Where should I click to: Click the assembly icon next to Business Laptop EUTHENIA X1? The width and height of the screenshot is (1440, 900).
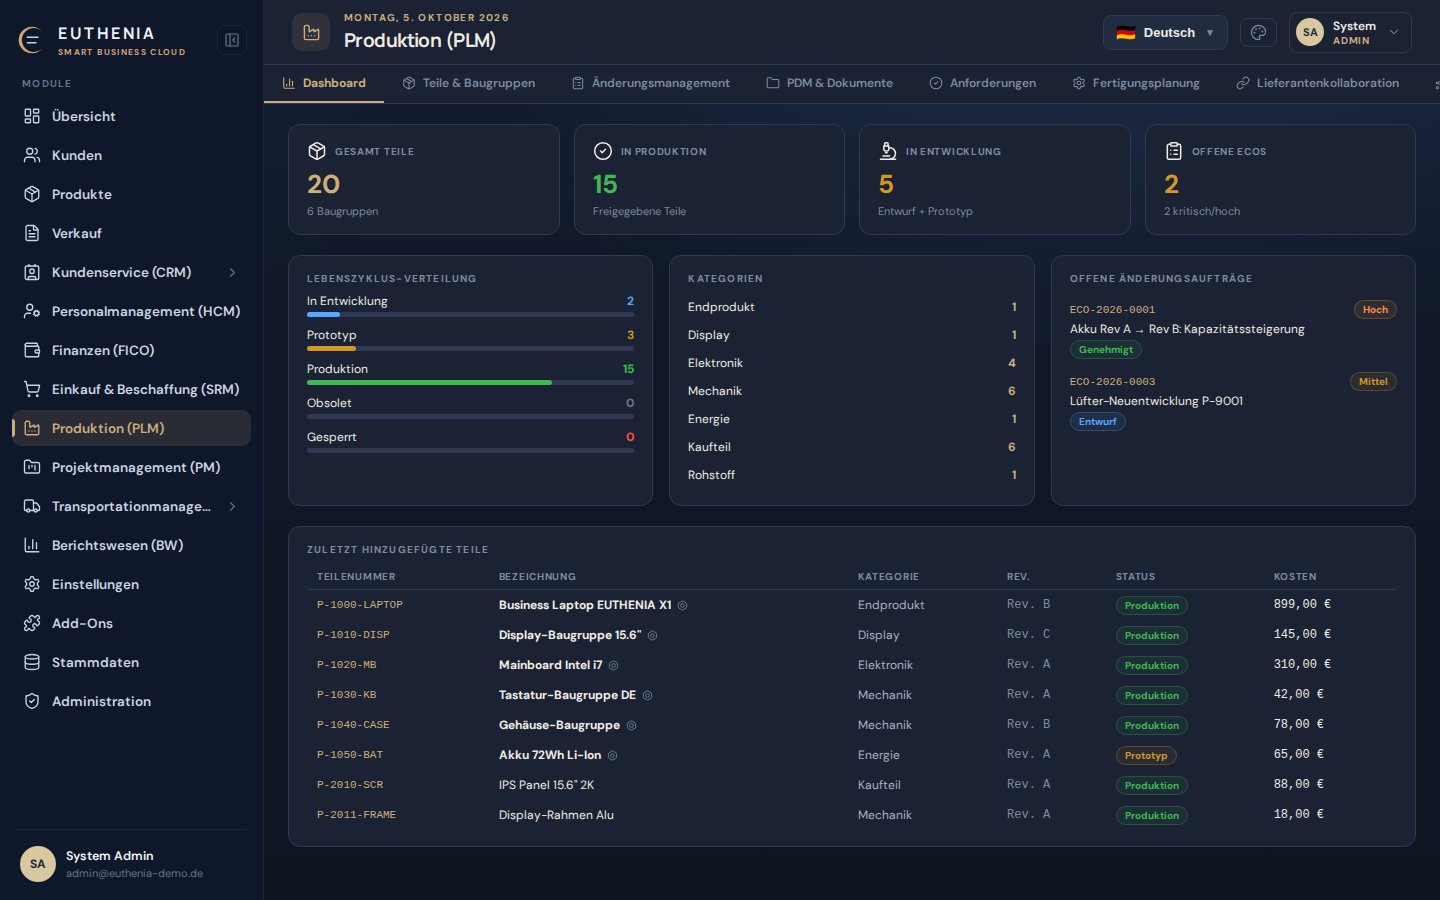683,605
